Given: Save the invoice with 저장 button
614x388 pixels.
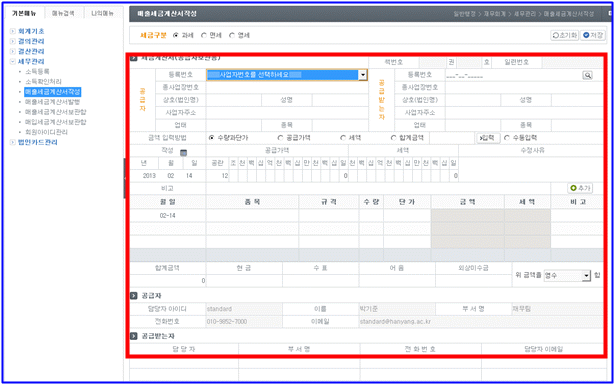Looking at the screenshot, I should click(x=593, y=35).
